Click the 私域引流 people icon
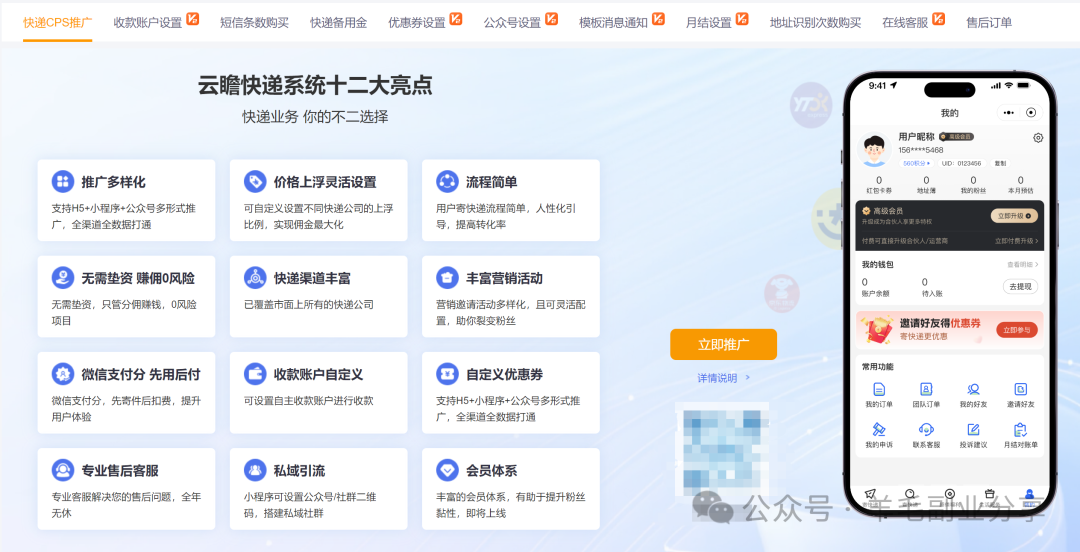The image size is (1080, 552). [x=255, y=471]
